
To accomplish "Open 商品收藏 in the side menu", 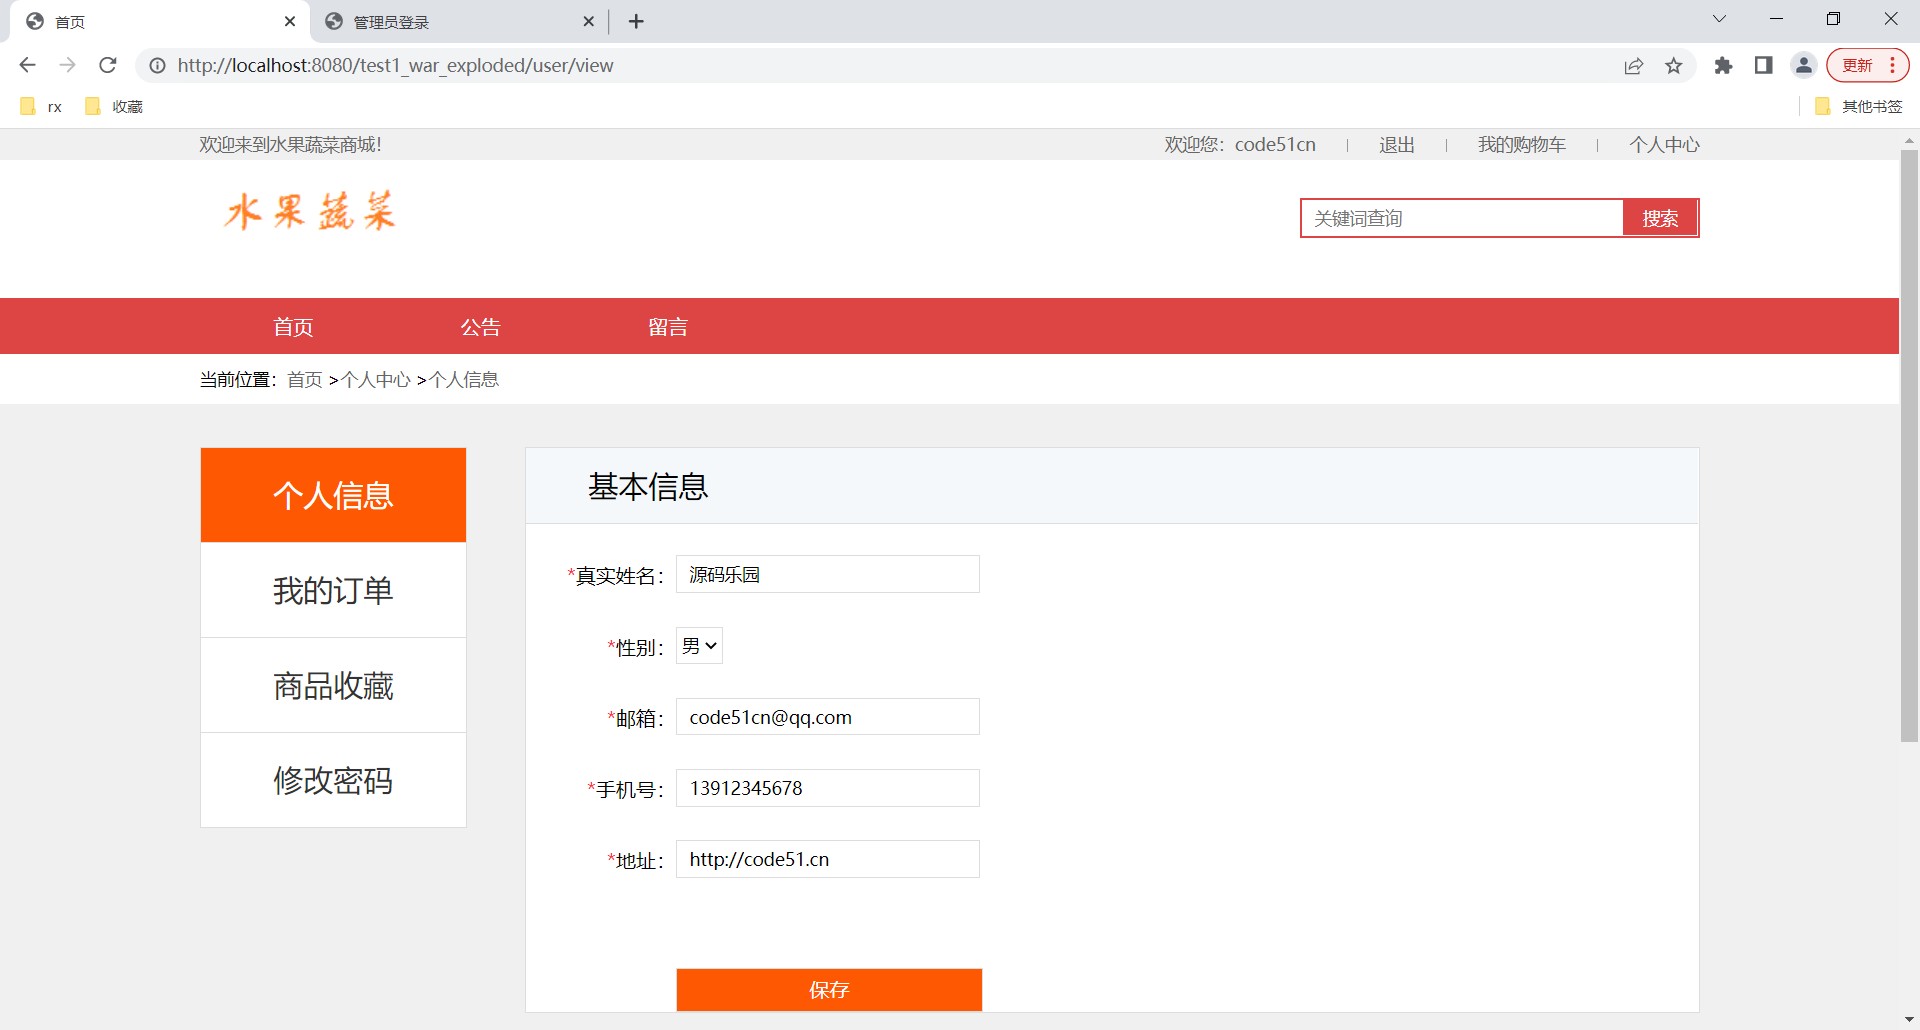I will (333, 685).
